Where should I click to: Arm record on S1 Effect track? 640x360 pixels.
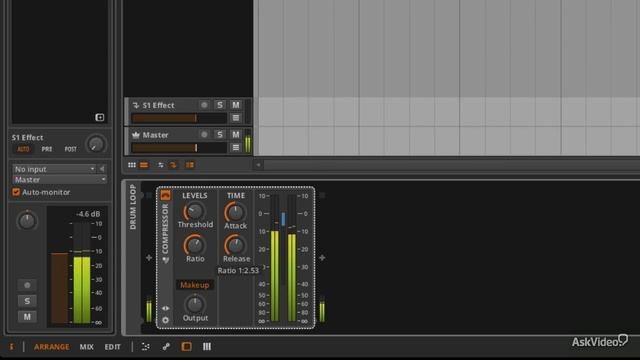point(204,105)
